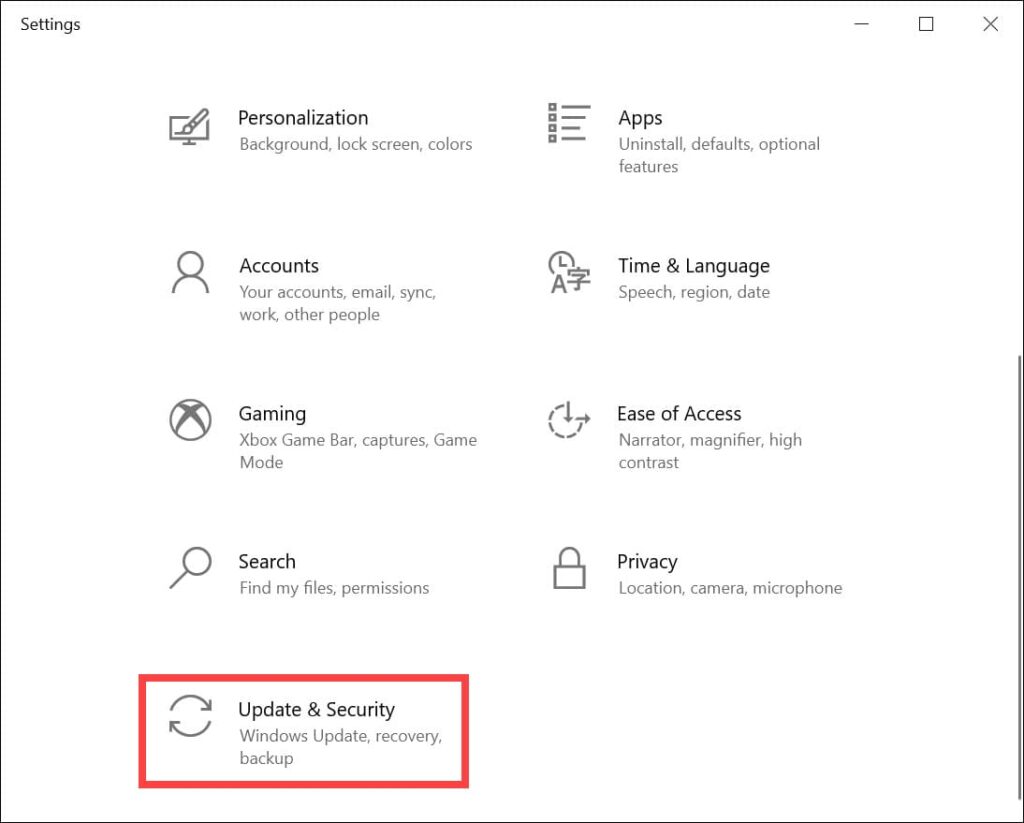Go to Time & Language title
Screen dimensions: 1024x823
[x=694, y=266]
